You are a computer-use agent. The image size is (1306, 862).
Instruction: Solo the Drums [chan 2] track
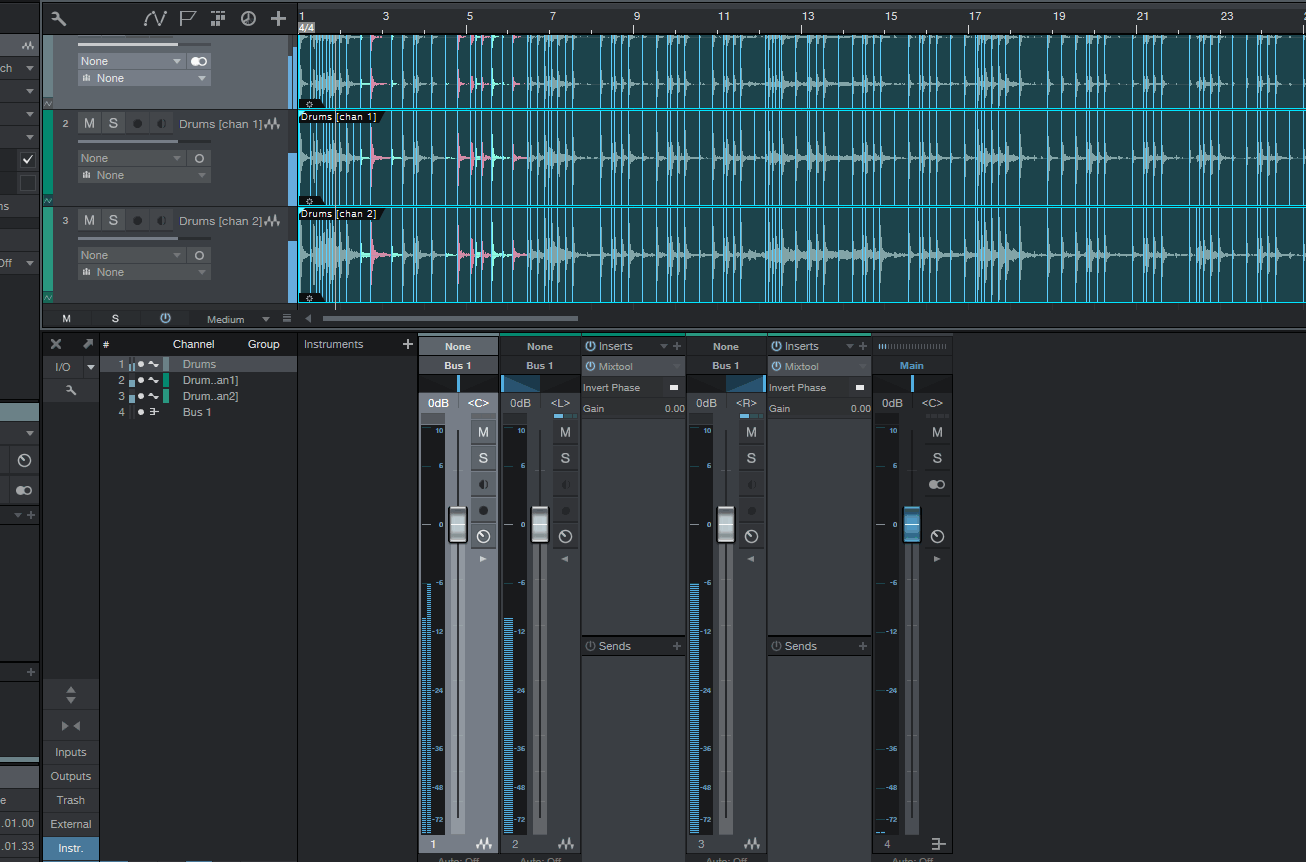click(x=113, y=220)
